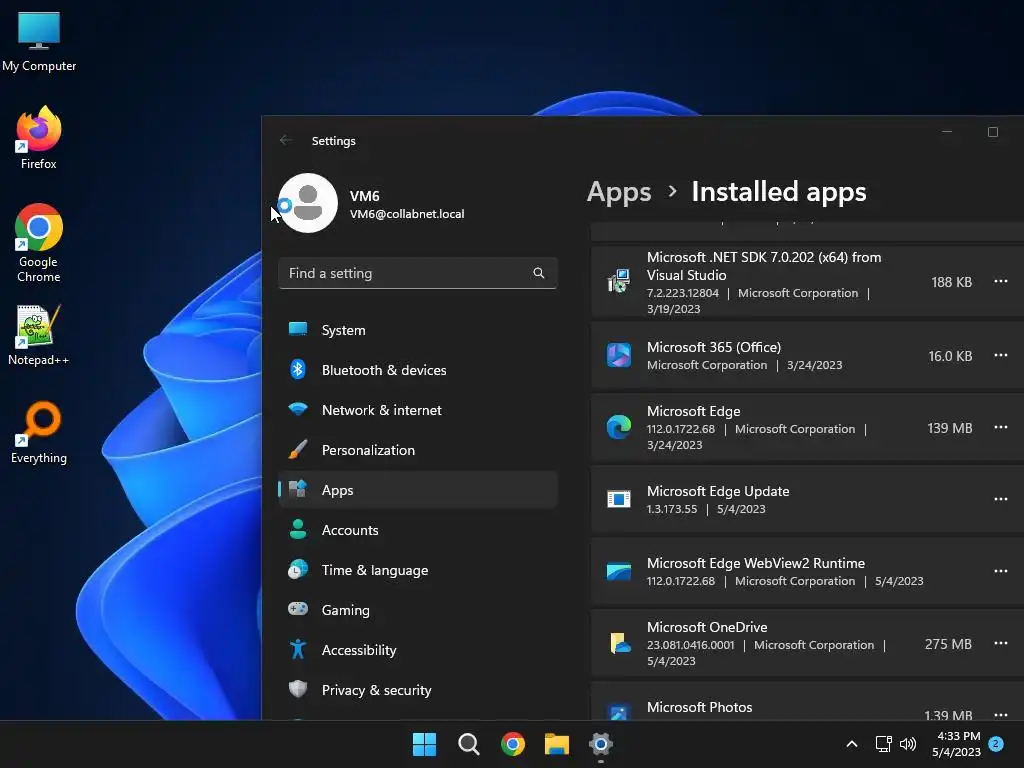Open the Privacy & security category
Screen dimensions: 1024x768
point(418,690)
